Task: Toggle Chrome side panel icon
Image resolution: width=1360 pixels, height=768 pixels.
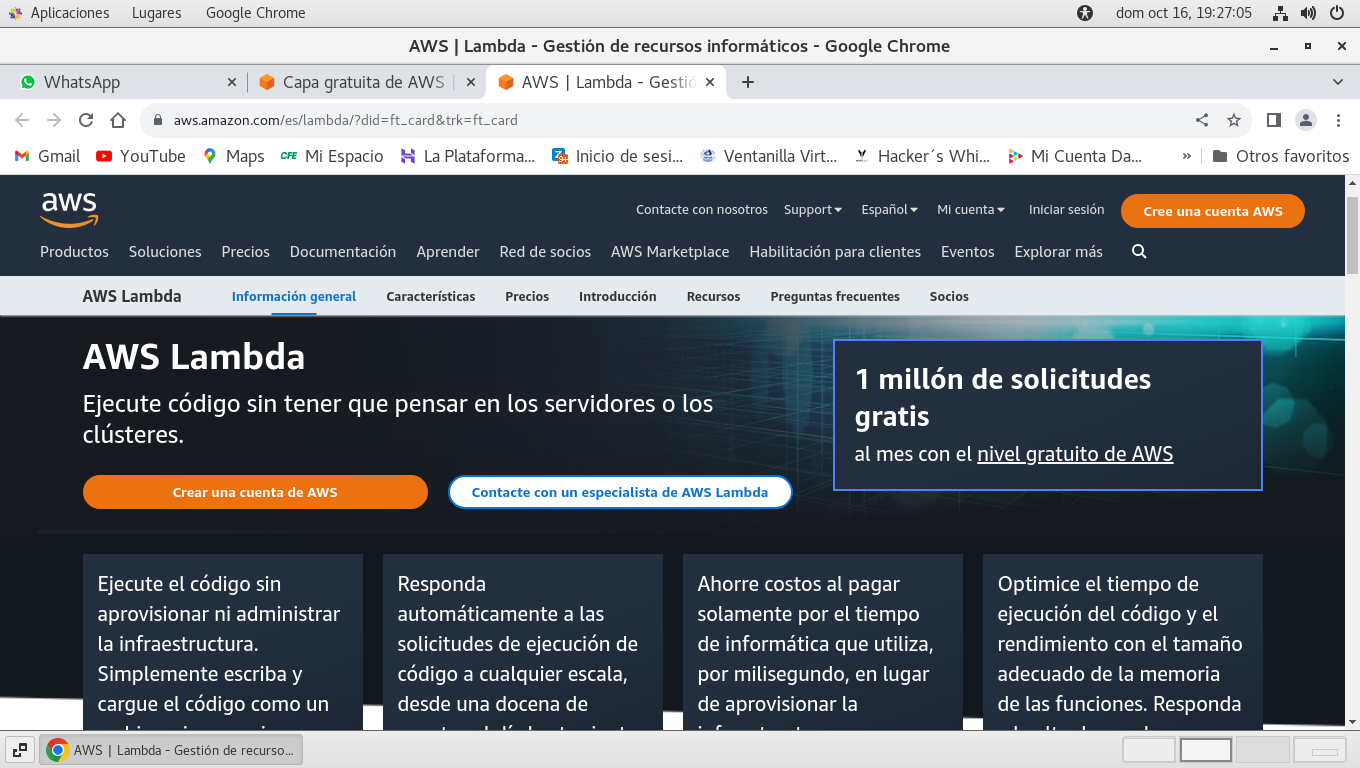Action: coord(1273,120)
